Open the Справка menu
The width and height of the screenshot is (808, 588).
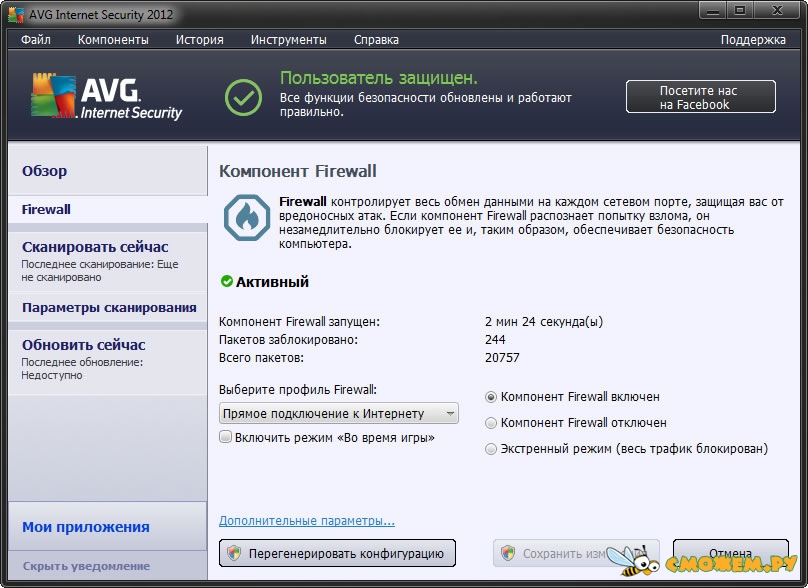coord(376,40)
